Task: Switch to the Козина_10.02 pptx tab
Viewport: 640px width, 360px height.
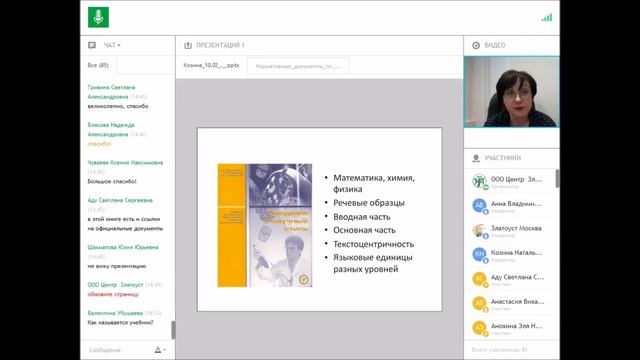Action: point(211,65)
